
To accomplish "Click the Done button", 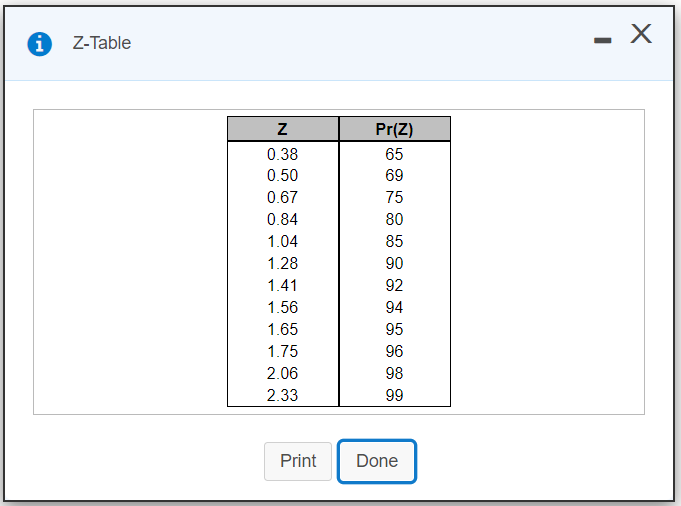I will coord(377,461).
